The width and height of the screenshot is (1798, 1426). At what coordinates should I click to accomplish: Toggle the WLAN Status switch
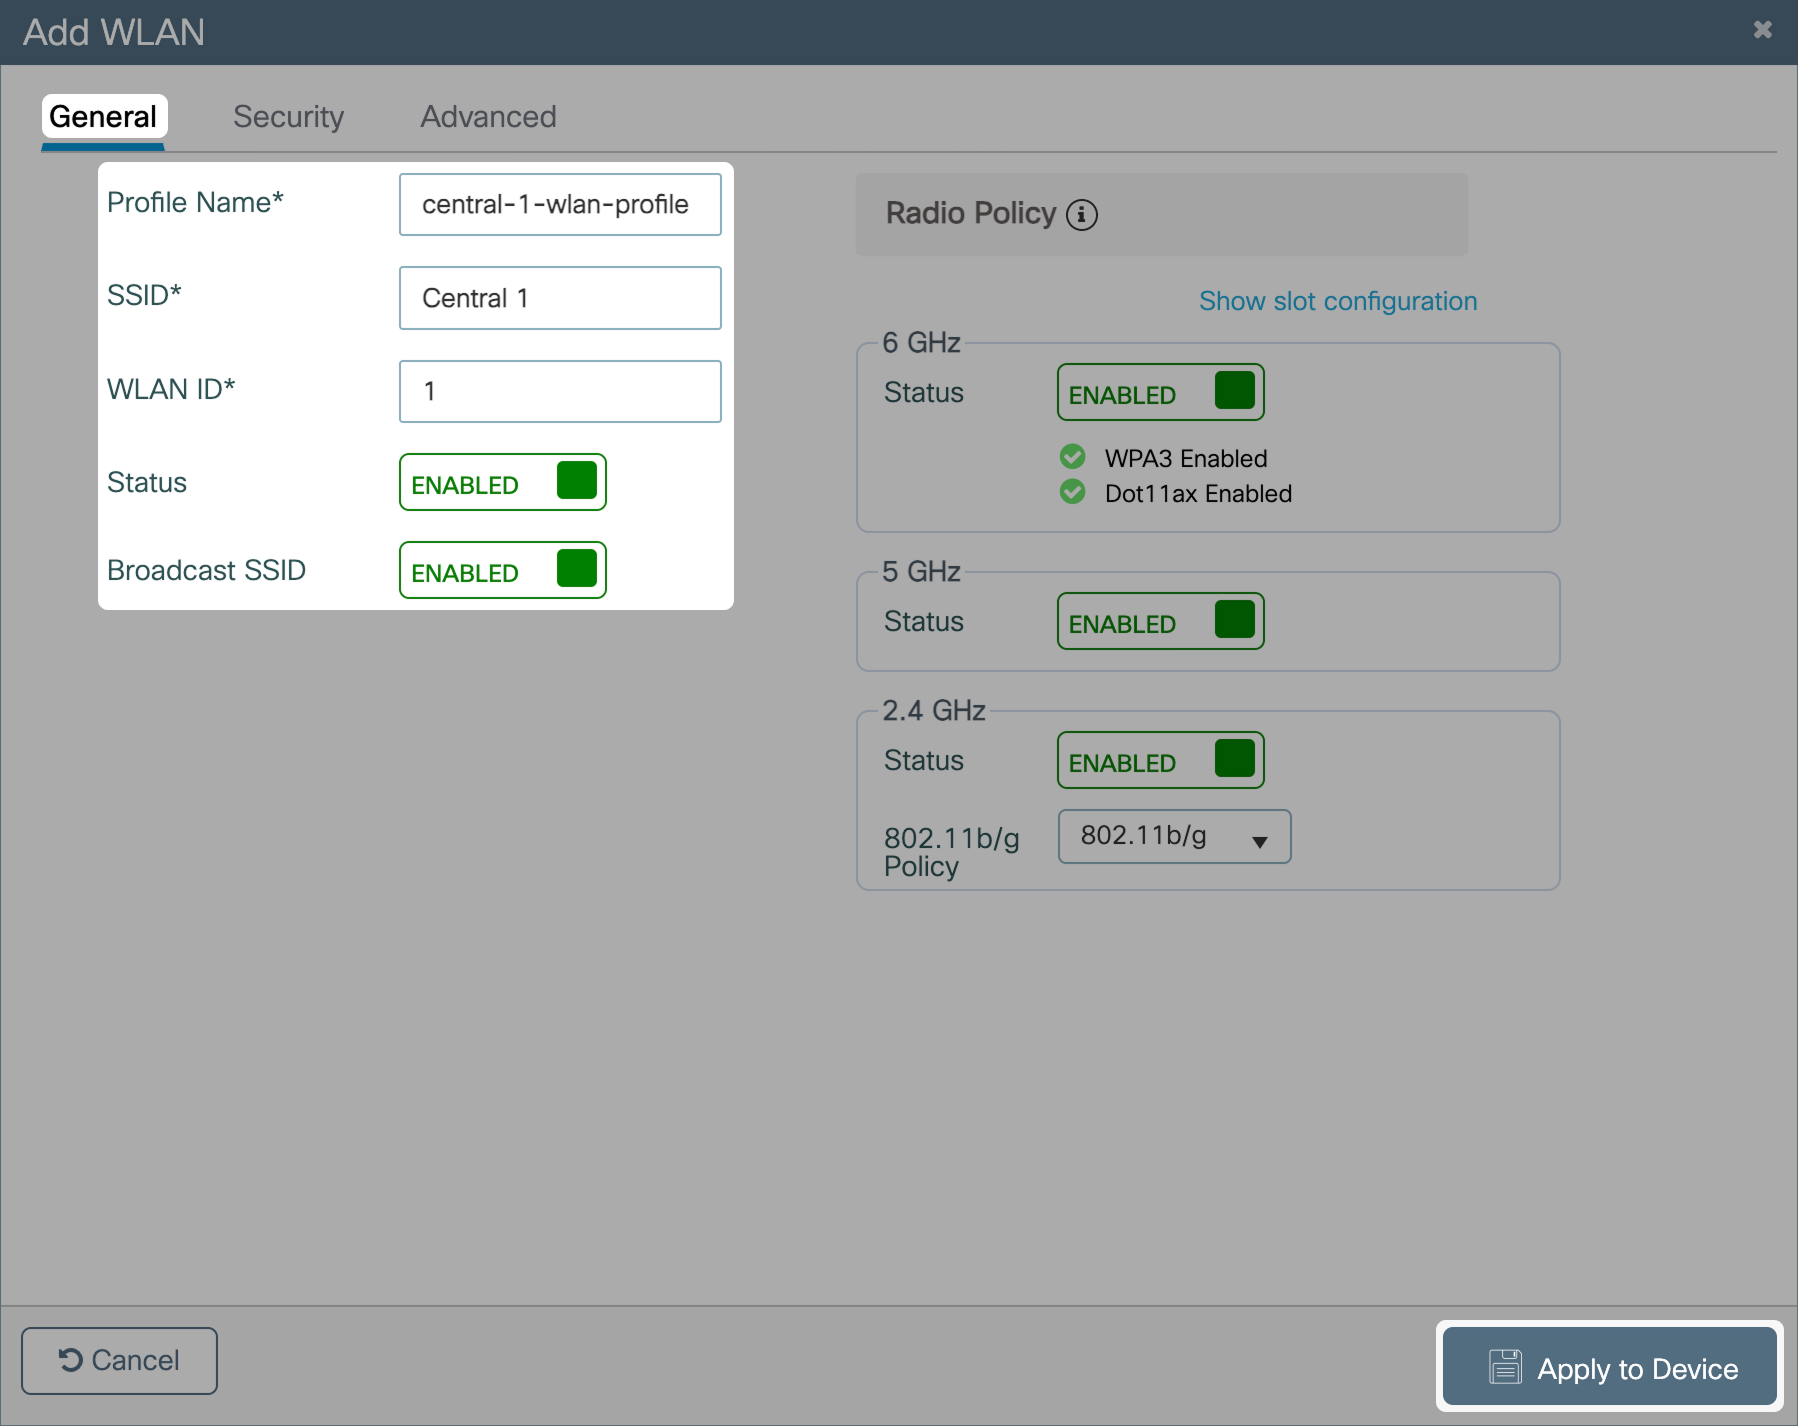502,482
